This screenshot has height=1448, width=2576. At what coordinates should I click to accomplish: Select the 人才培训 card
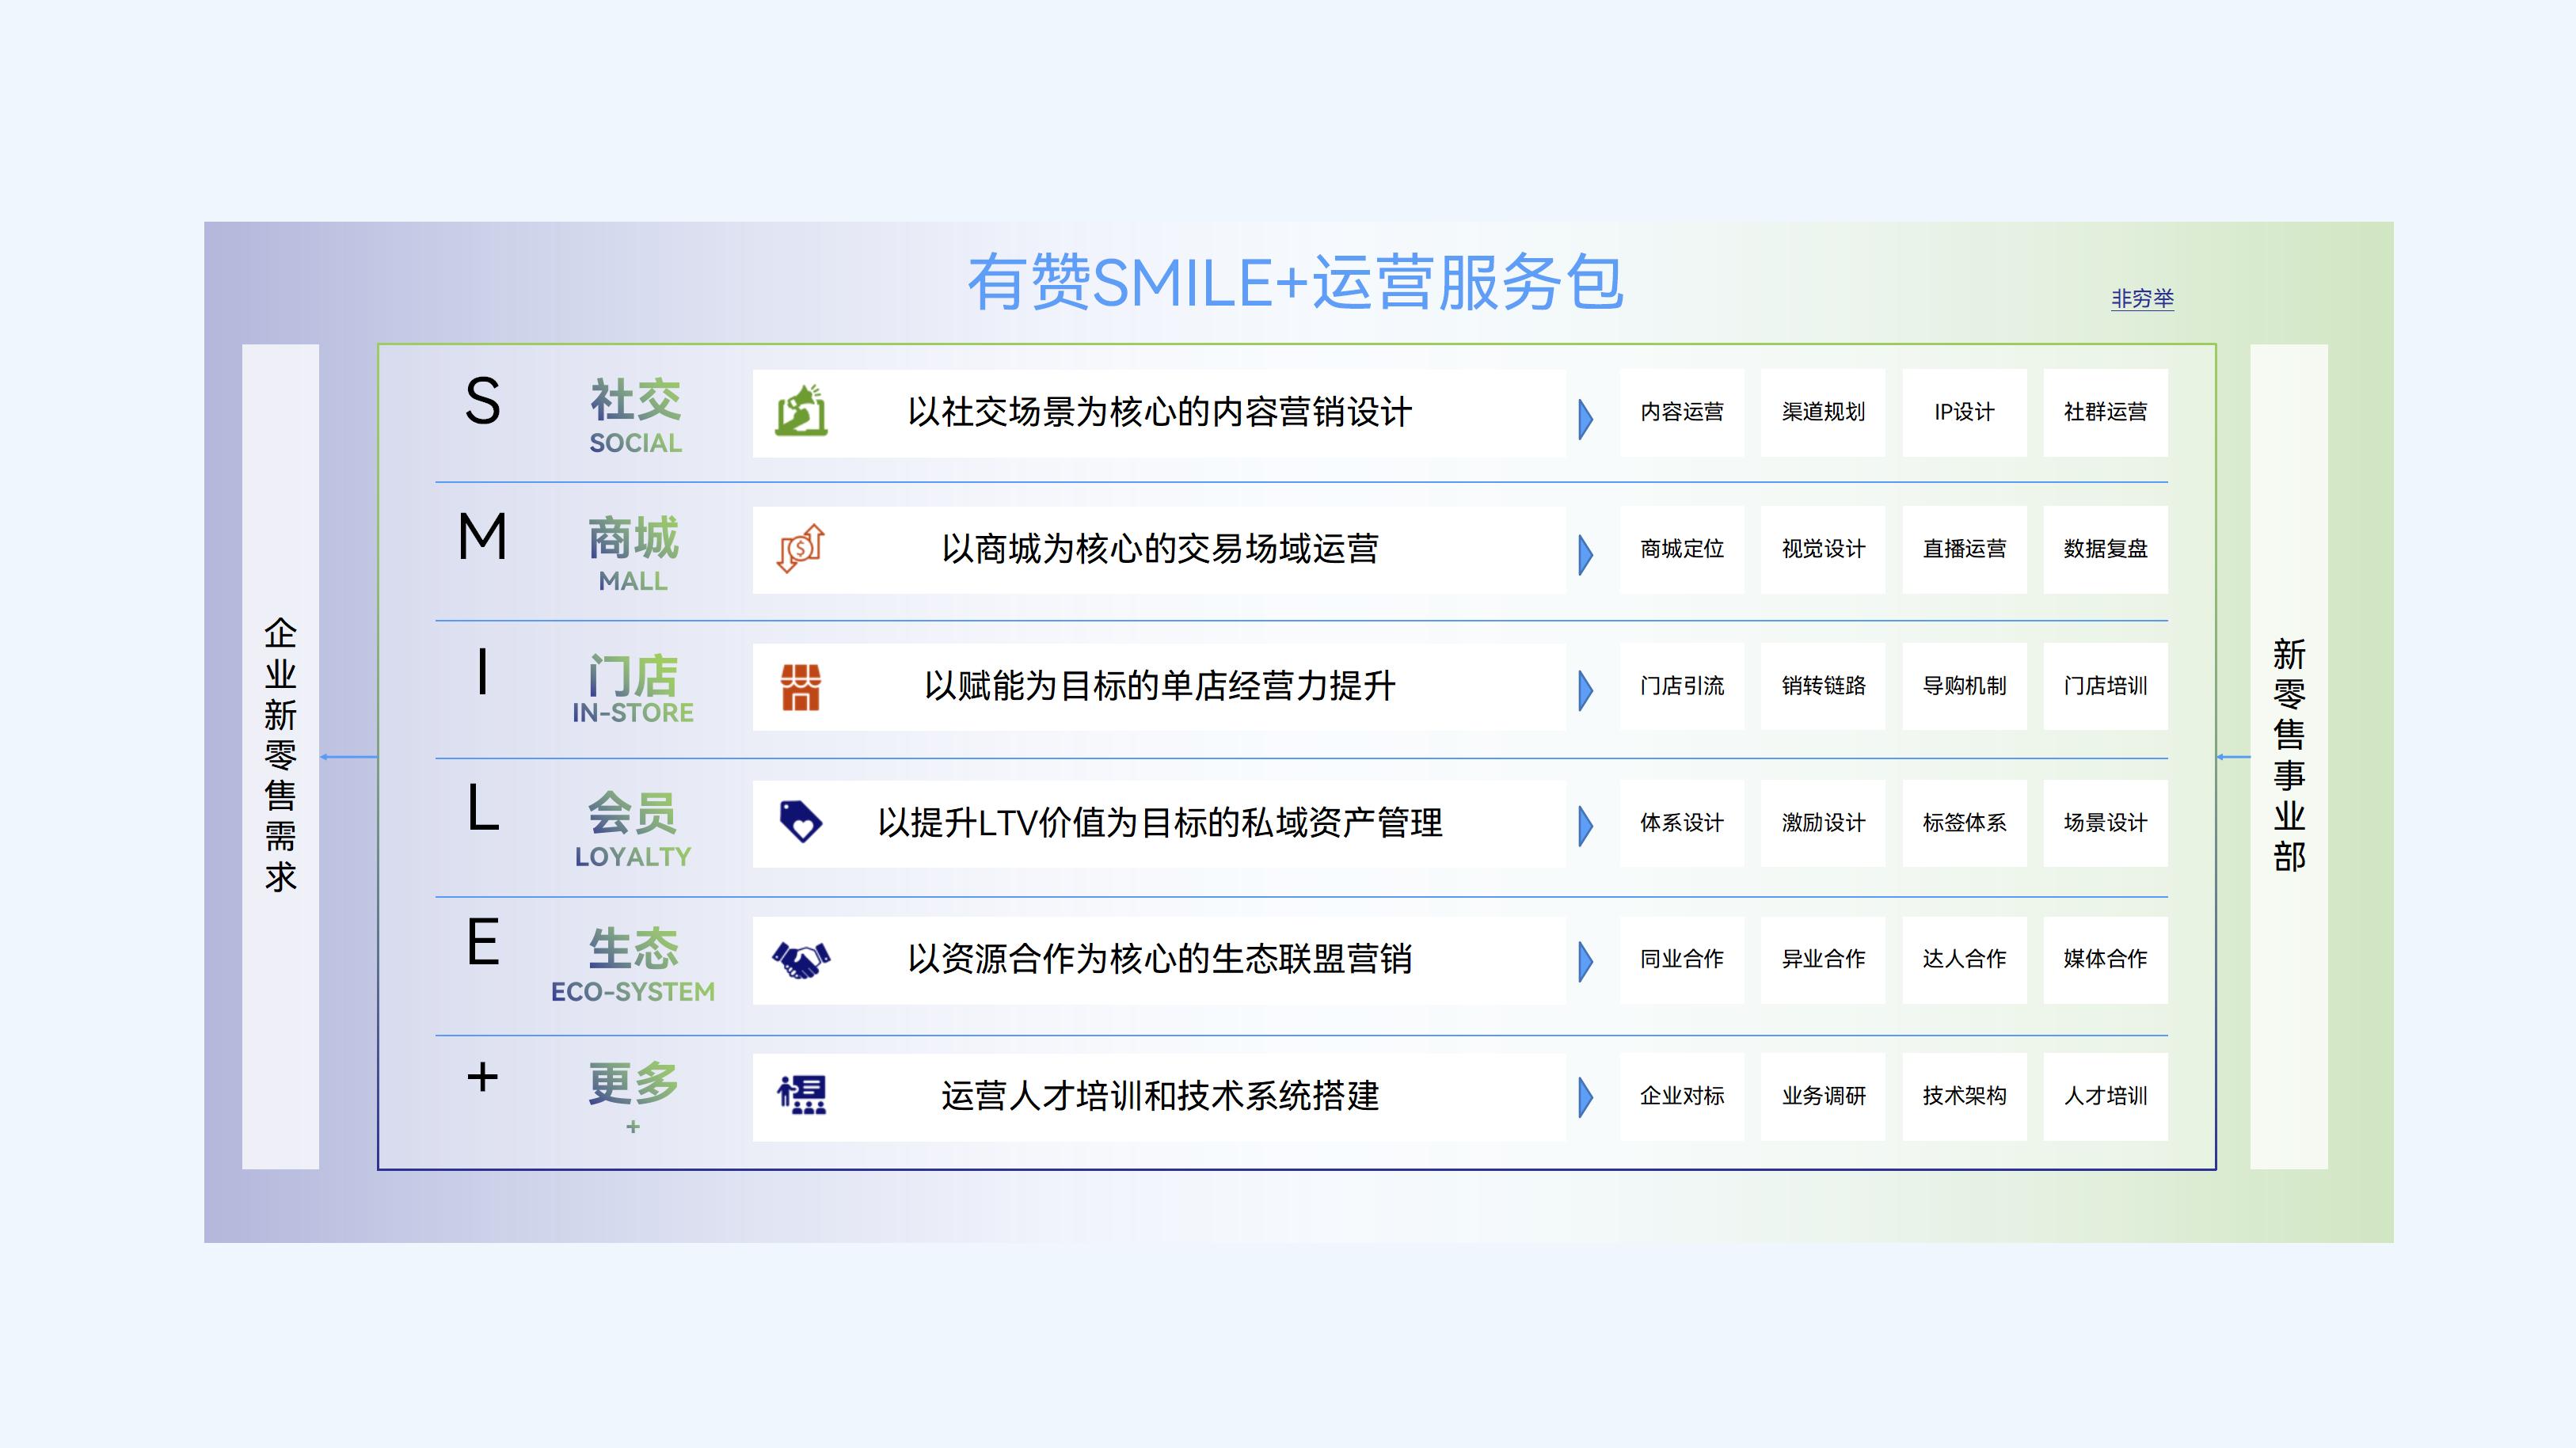2105,1097
